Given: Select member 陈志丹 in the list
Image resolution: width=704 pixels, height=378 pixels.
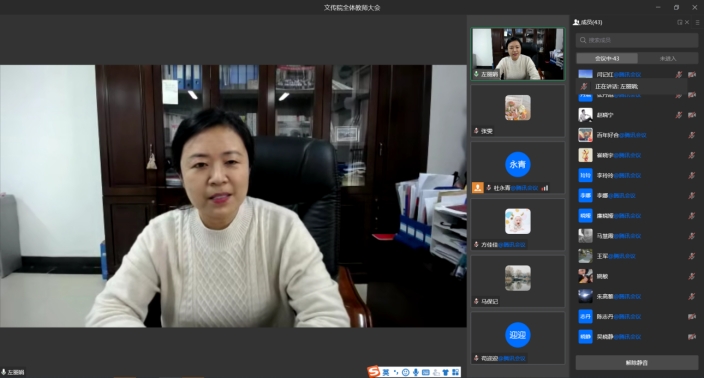Looking at the screenshot, I should (x=637, y=316).
